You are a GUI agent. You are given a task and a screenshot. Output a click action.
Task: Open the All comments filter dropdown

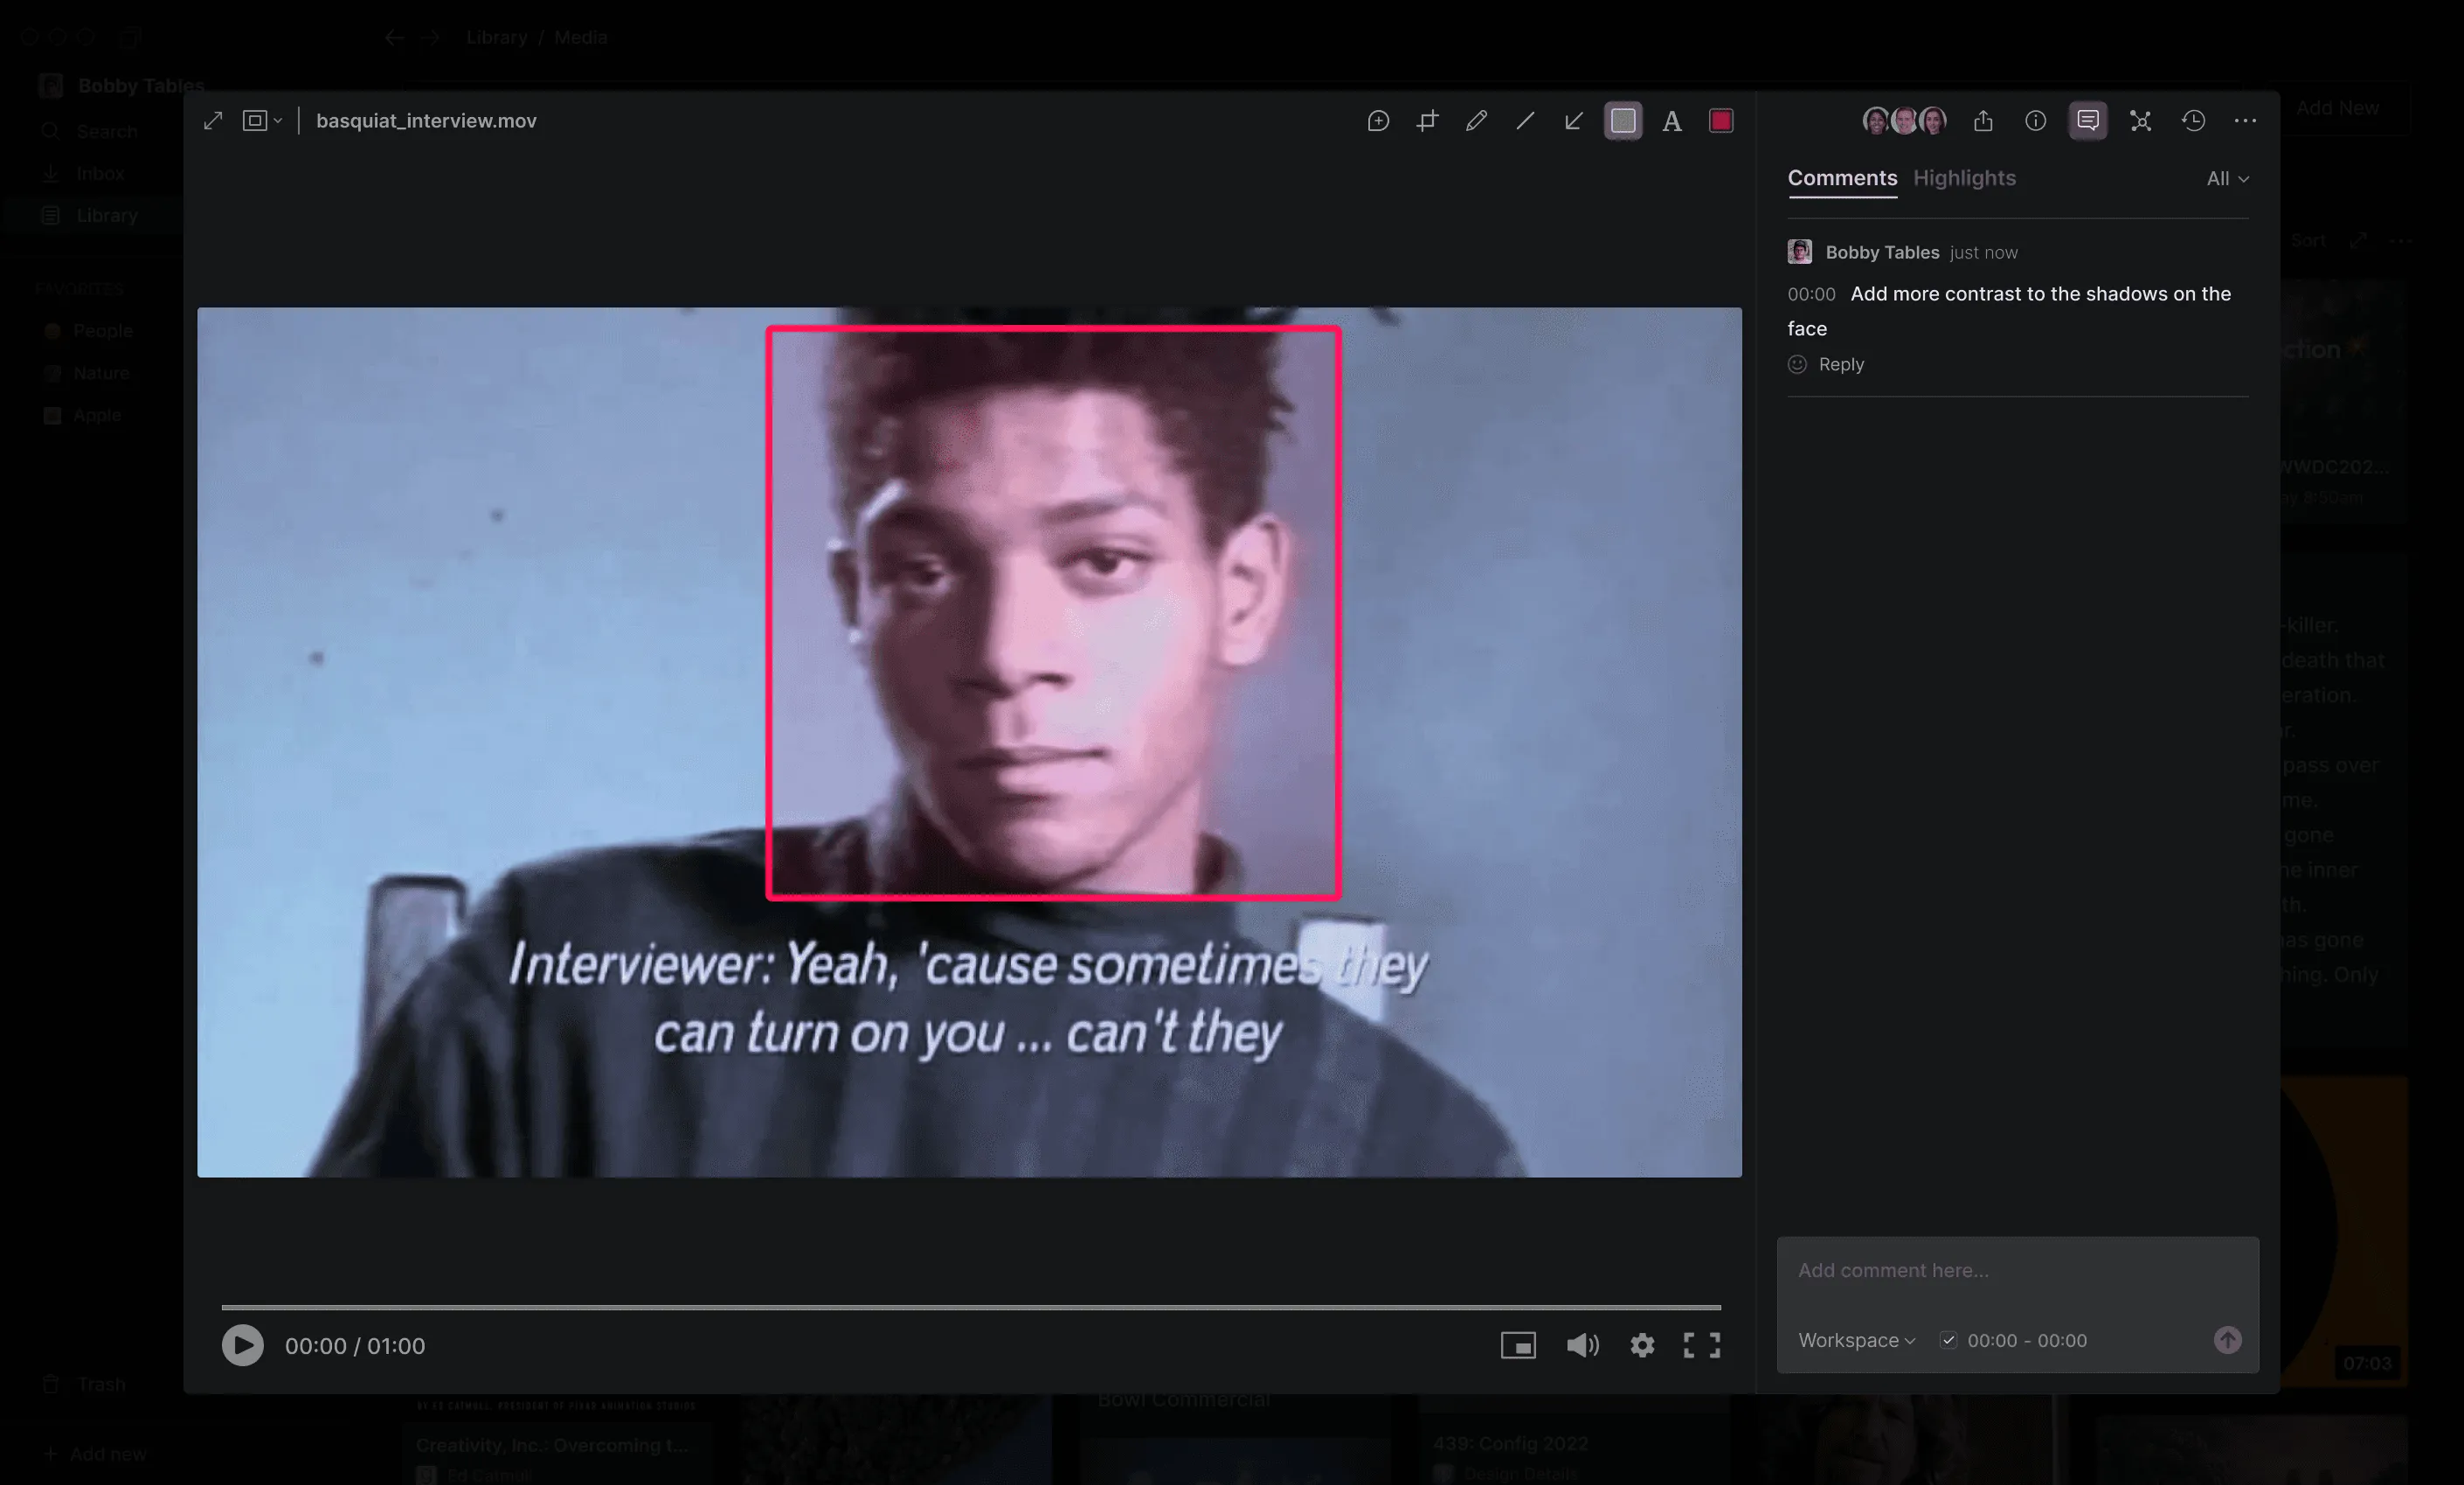click(x=2227, y=179)
